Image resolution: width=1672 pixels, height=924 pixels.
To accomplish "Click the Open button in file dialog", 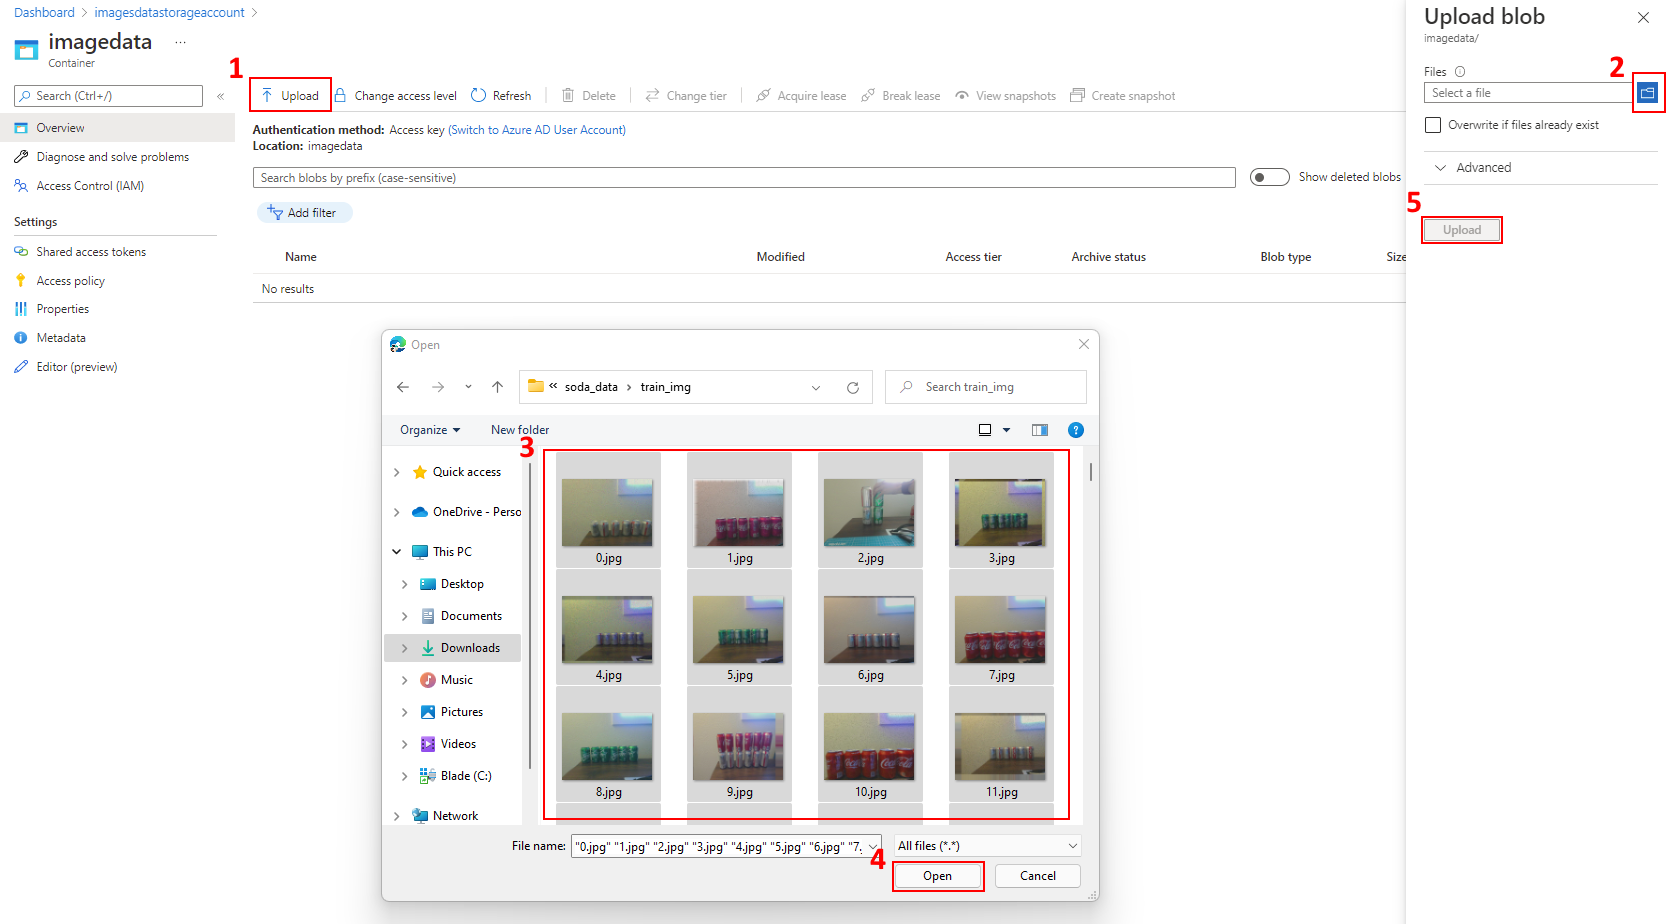I will pyautogui.click(x=938, y=876).
